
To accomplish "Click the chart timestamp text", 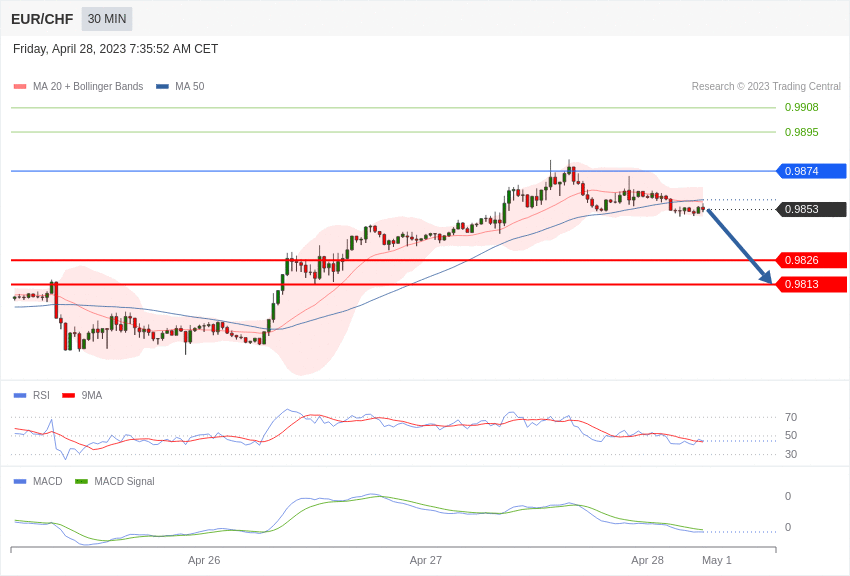I will pyautogui.click(x=115, y=49).
